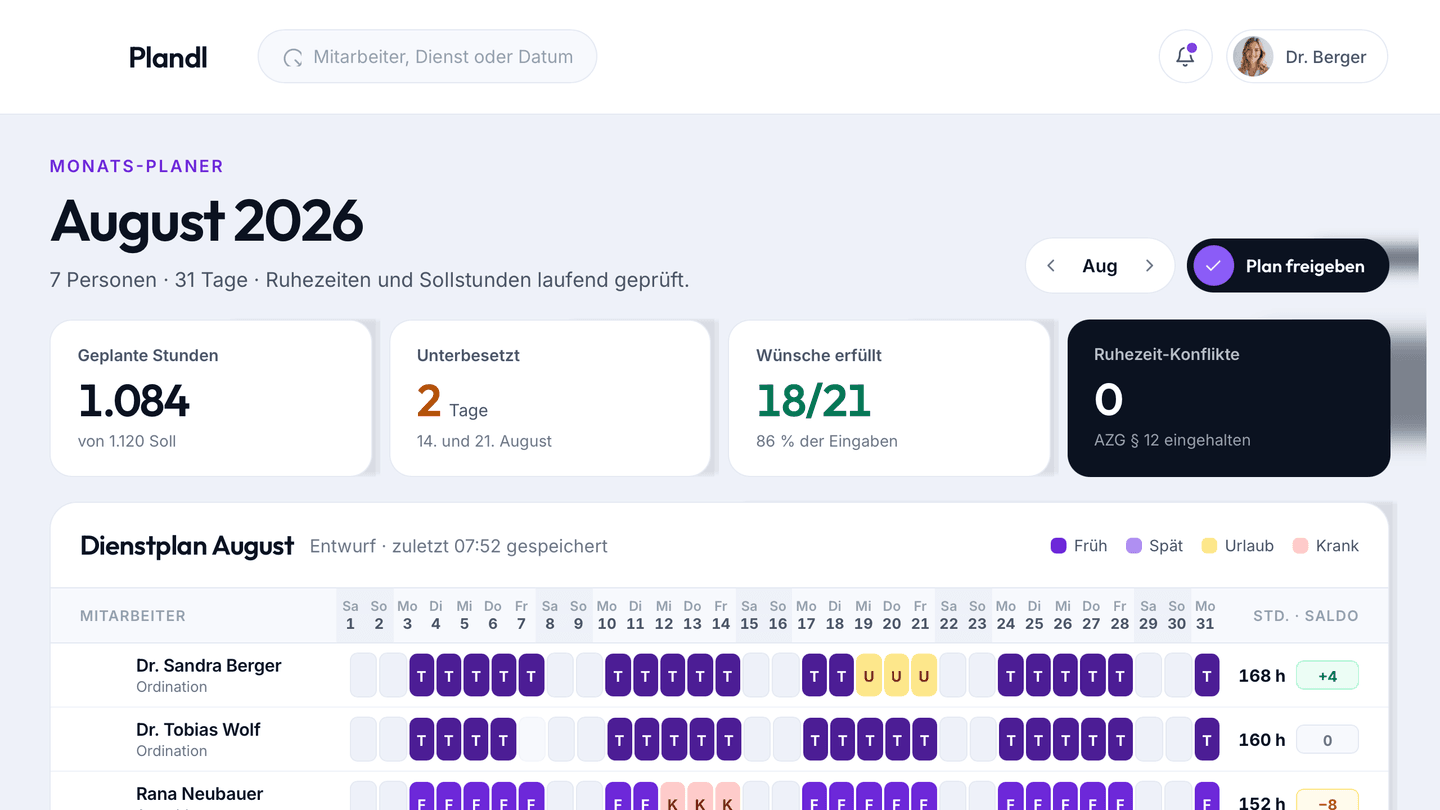Go to the previous month arrow
This screenshot has height=810, width=1440.
pyautogui.click(x=1051, y=266)
